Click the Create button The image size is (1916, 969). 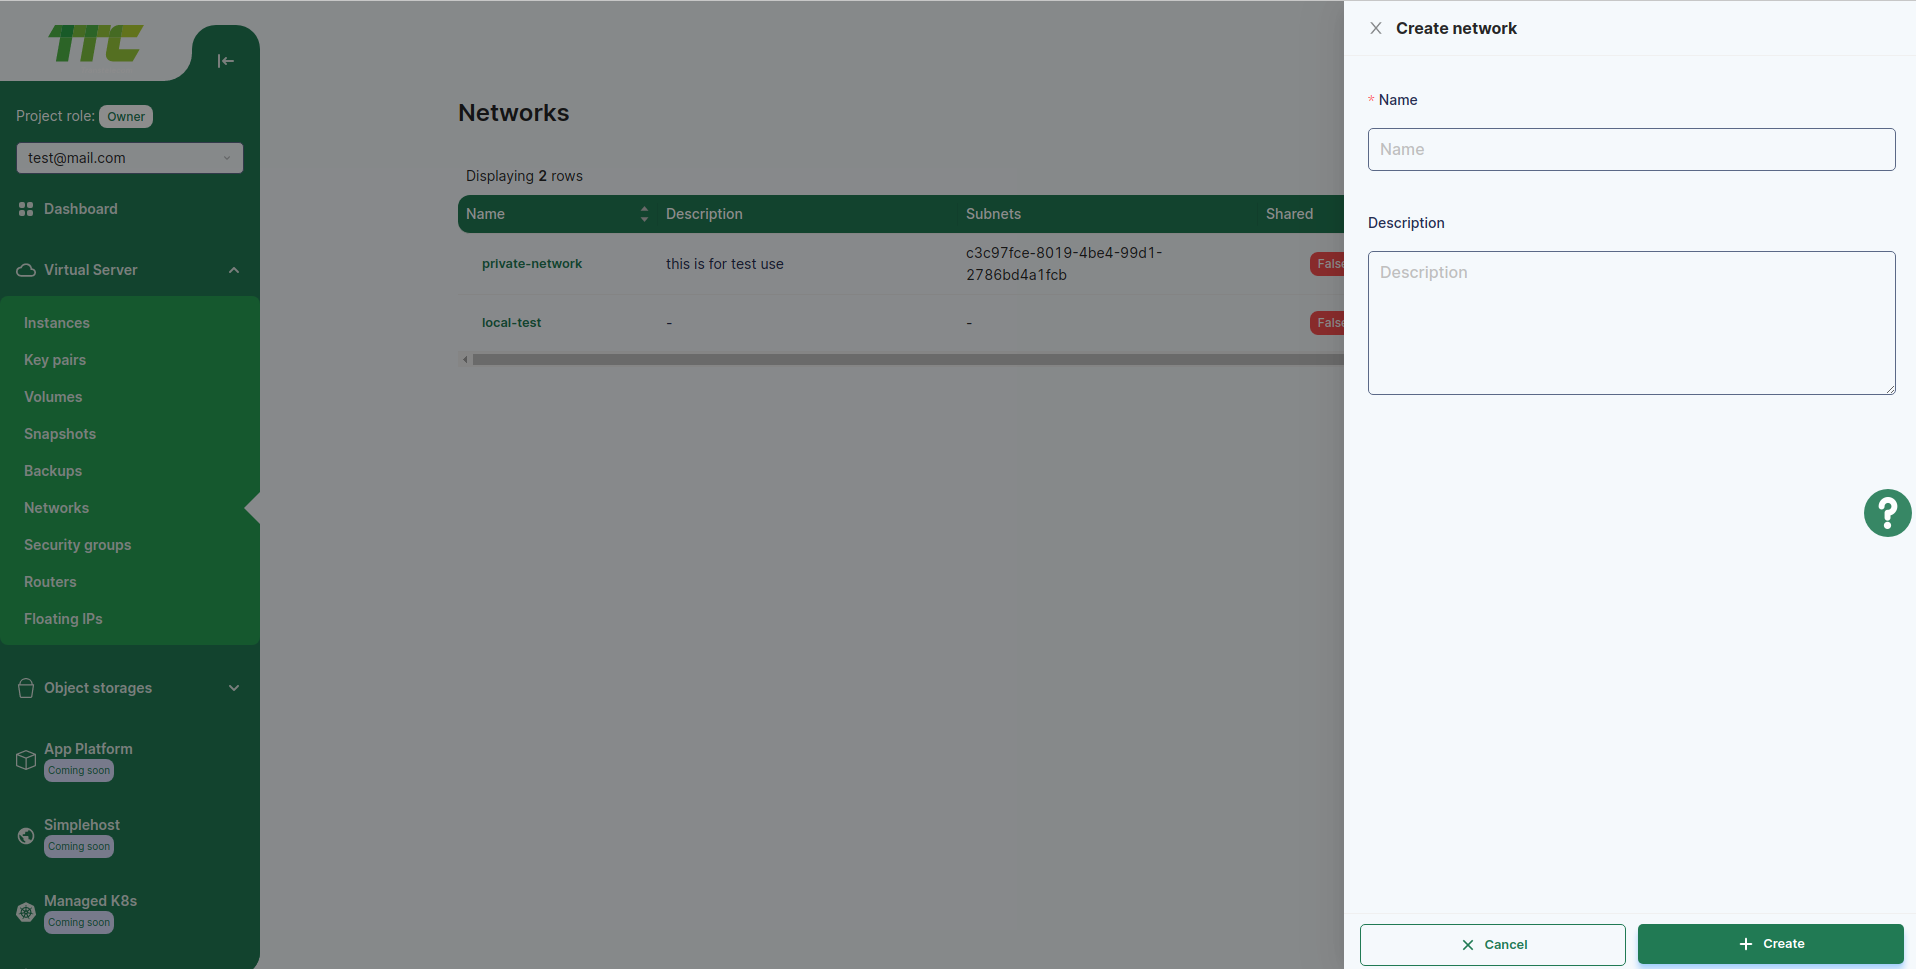coord(1770,944)
